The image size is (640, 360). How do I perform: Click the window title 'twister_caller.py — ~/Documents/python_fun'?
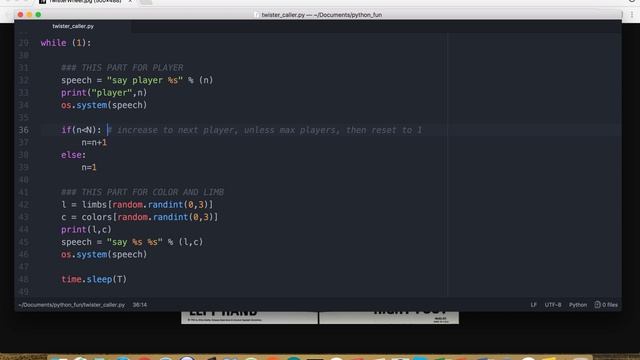tap(322, 15)
